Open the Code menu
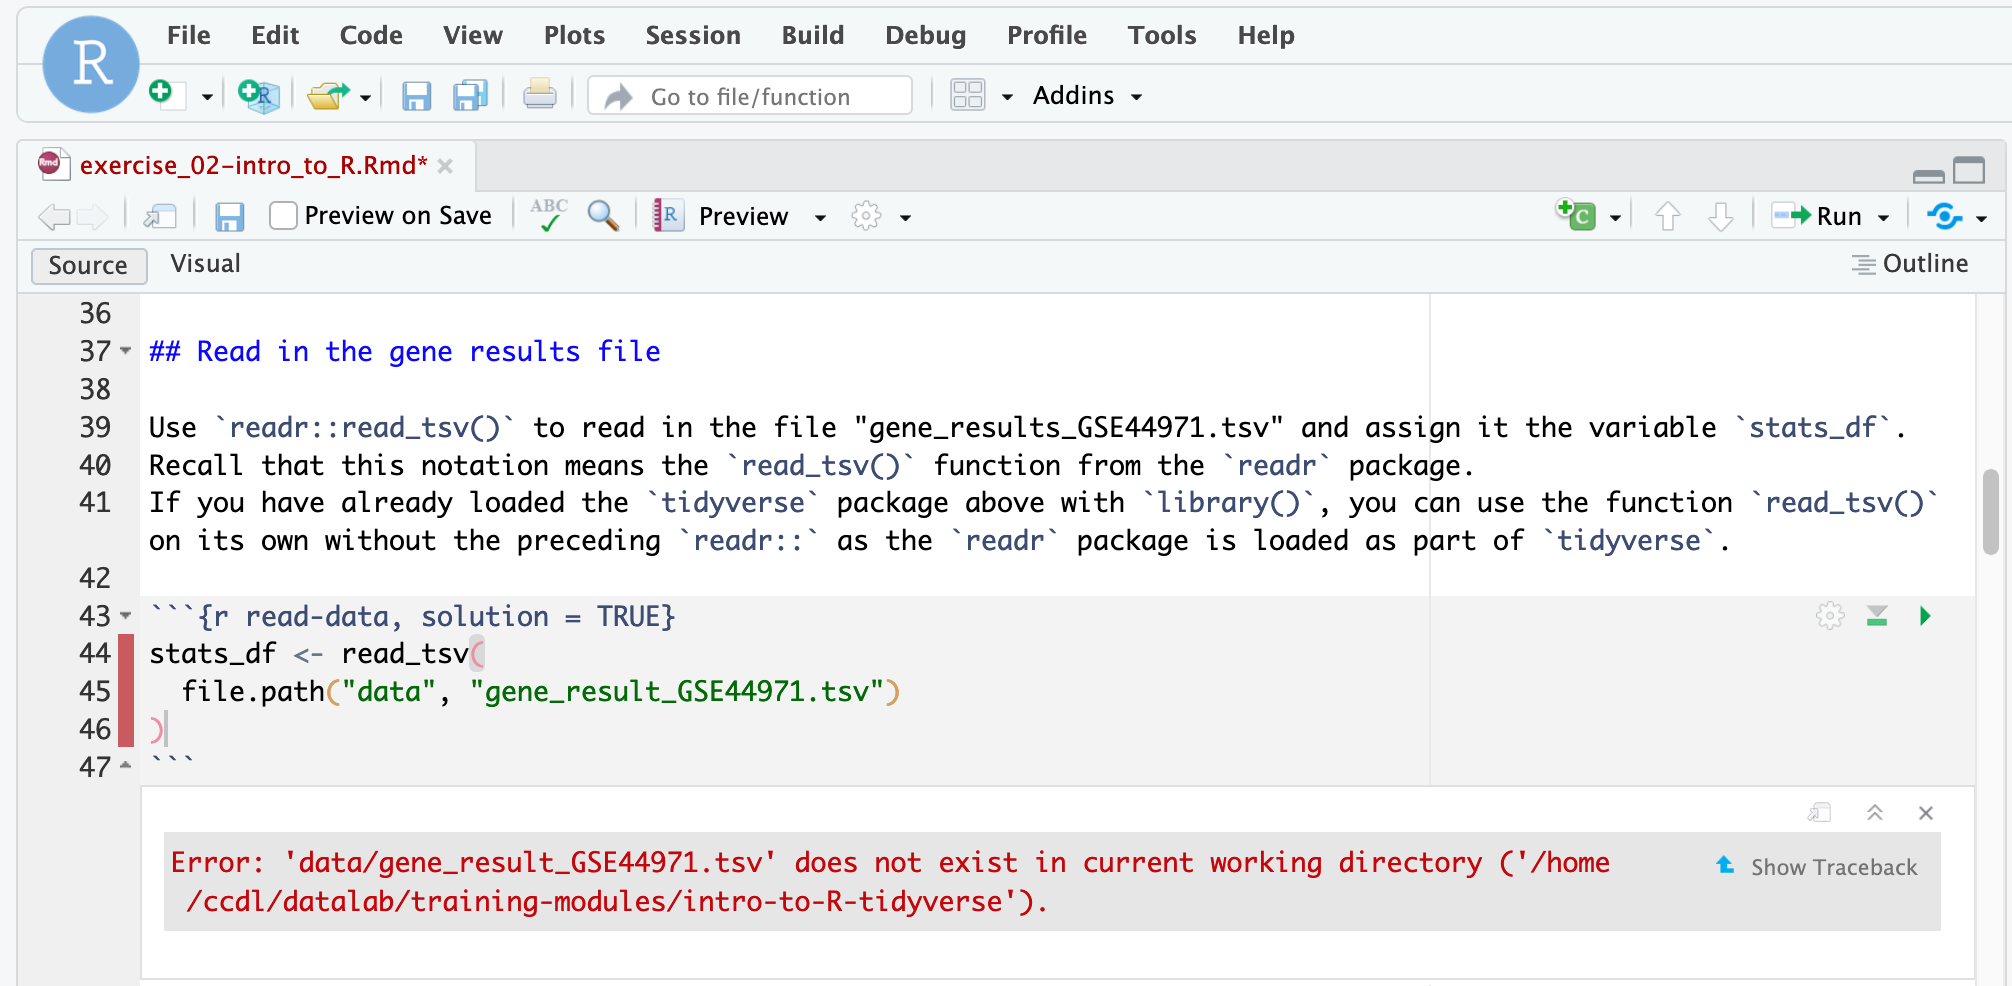Viewport: 2012px width, 986px height. click(371, 35)
